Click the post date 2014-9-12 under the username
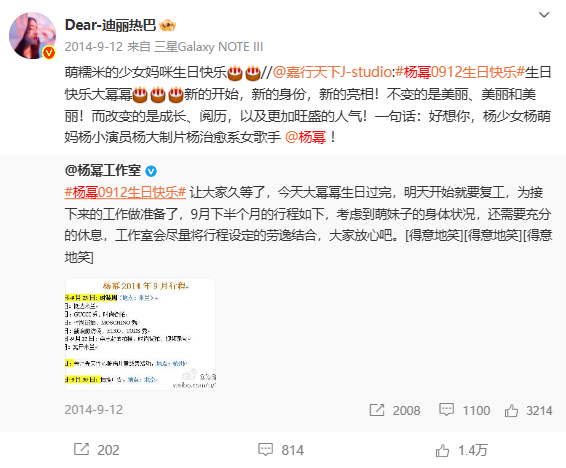Screen dimensions: 566x468 94,47
